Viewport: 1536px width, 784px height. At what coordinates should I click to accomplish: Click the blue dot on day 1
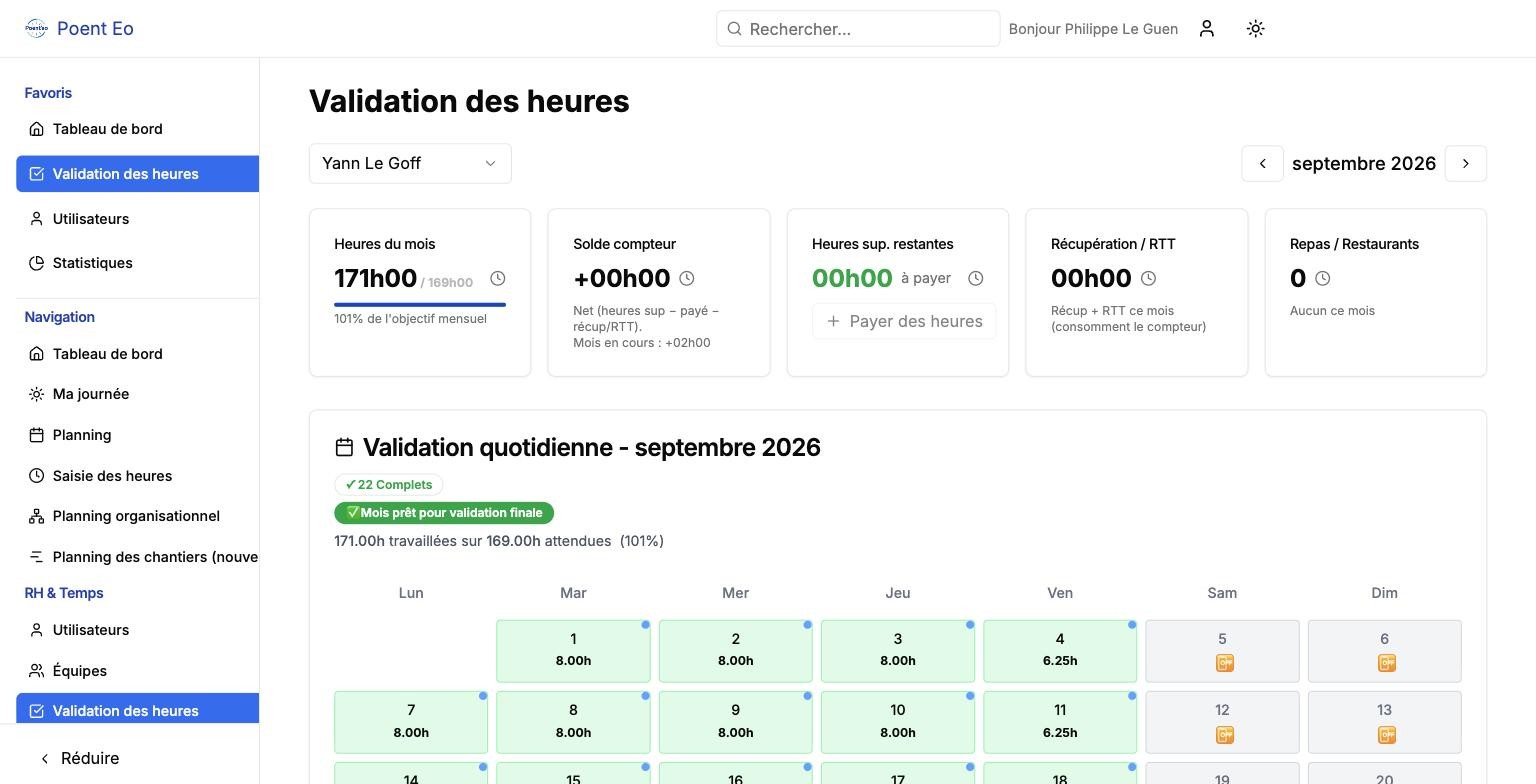pos(646,625)
